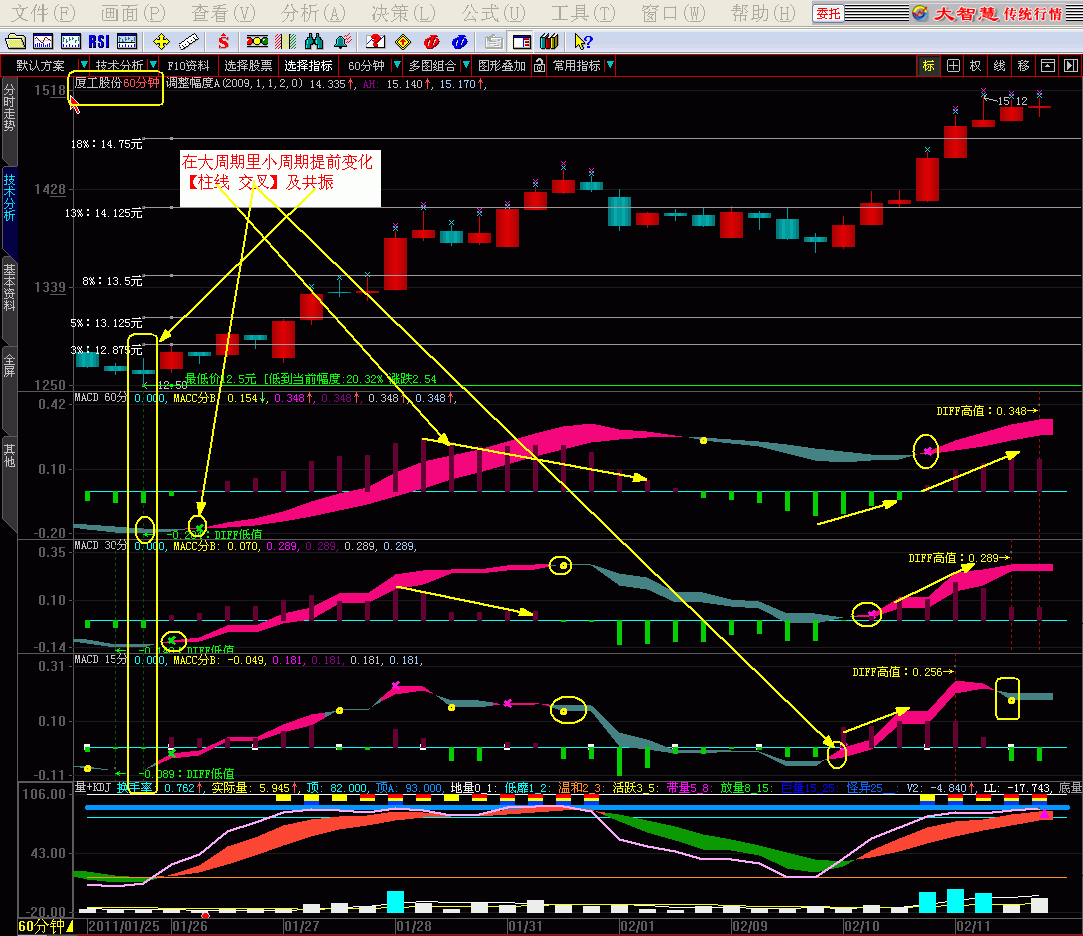
Task: Click the 委托 order button
Action: click(827, 13)
